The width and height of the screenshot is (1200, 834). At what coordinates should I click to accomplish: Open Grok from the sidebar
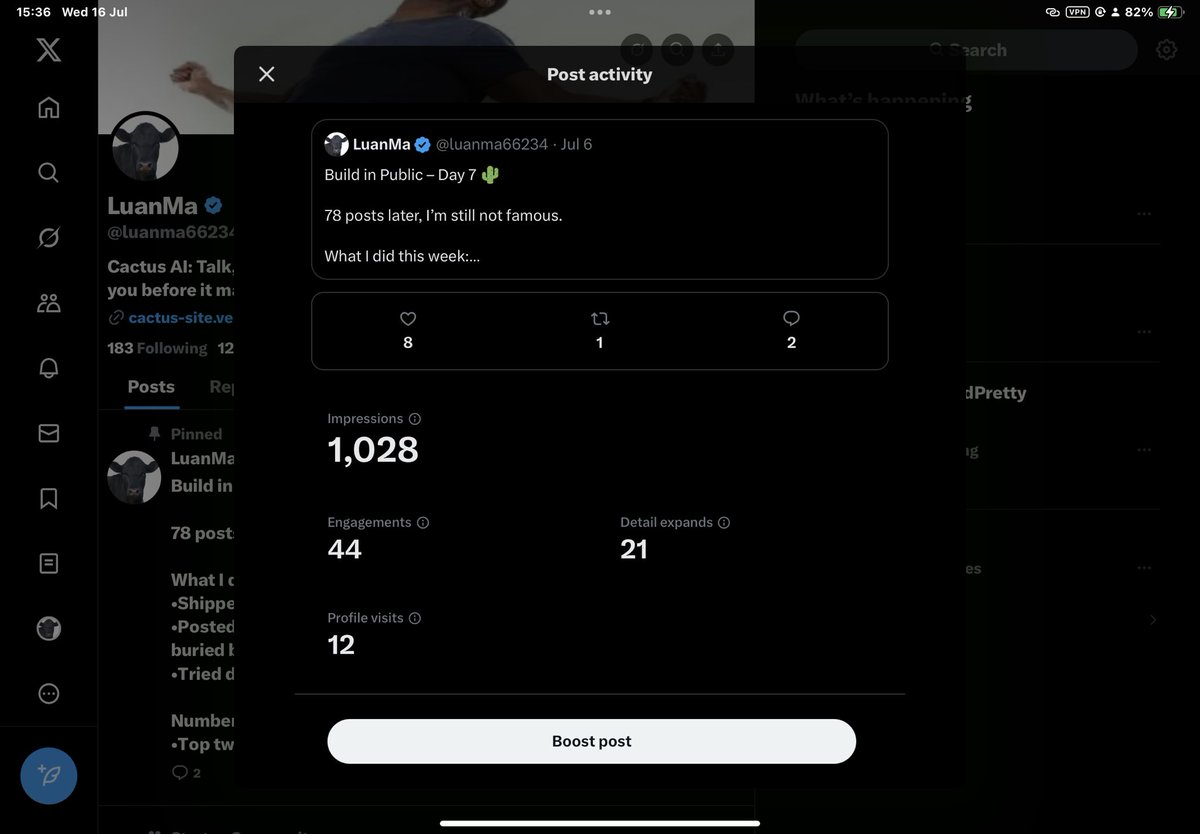(x=48, y=237)
